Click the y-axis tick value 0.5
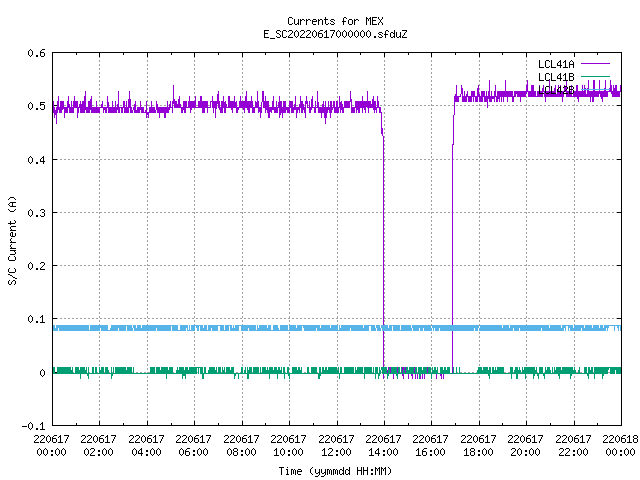 [x=36, y=106]
